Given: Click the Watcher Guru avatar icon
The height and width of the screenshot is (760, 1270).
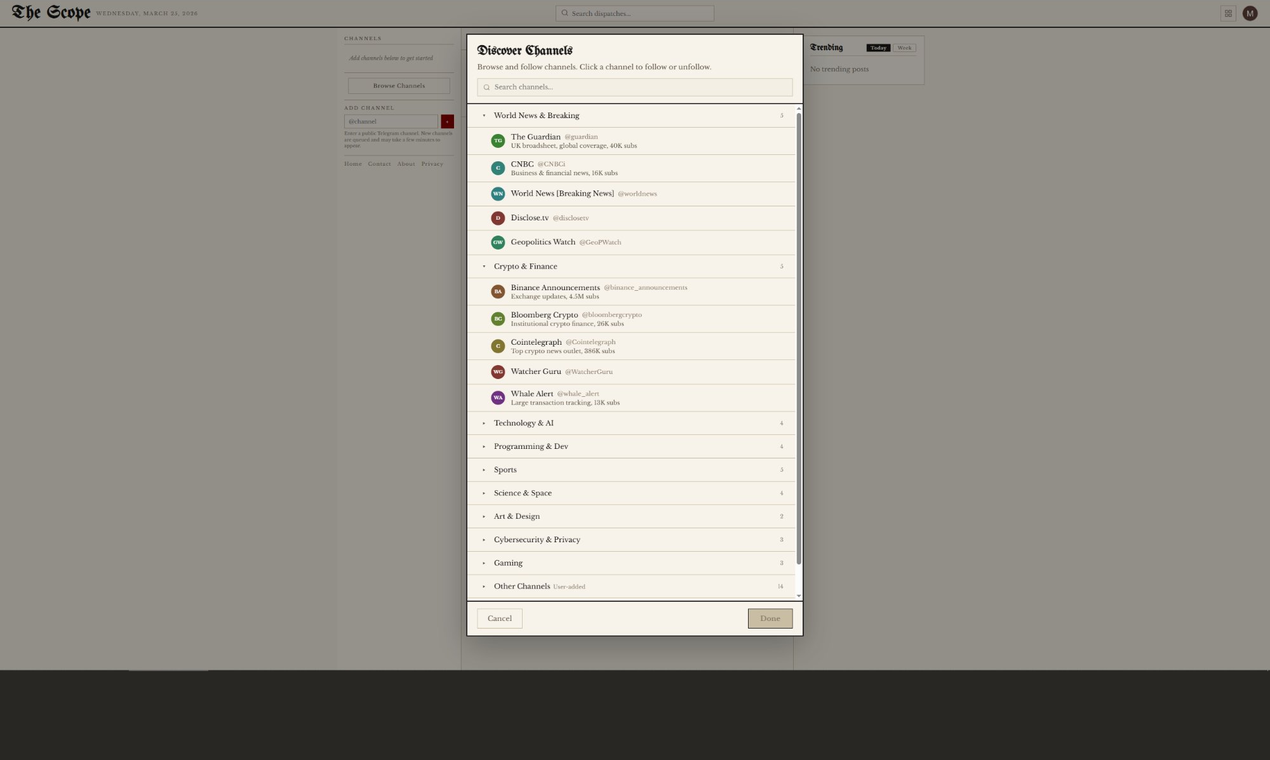Looking at the screenshot, I should [498, 372].
